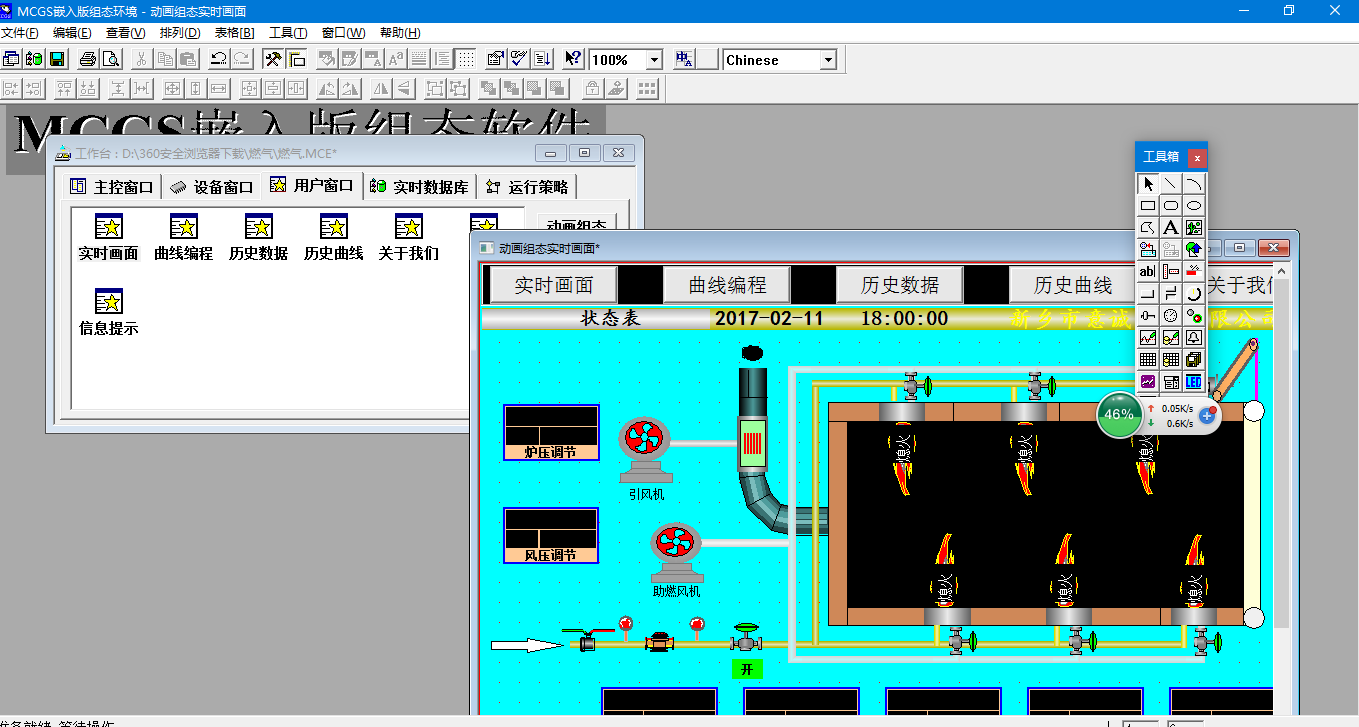Save the project with the floppy disk icon
This screenshot has width=1359, height=727.
[x=57, y=60]
